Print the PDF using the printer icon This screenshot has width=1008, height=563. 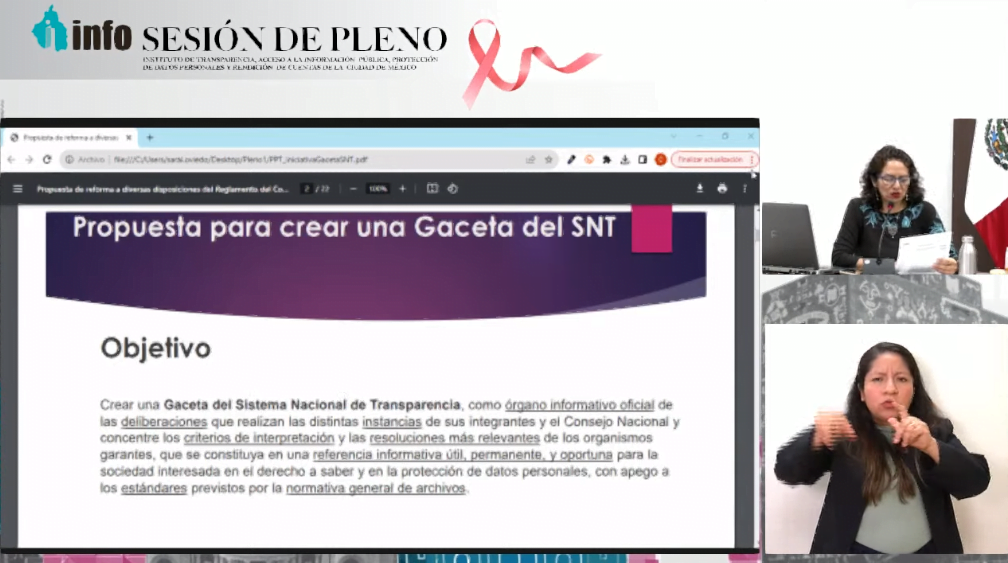(x=722, y=188)
